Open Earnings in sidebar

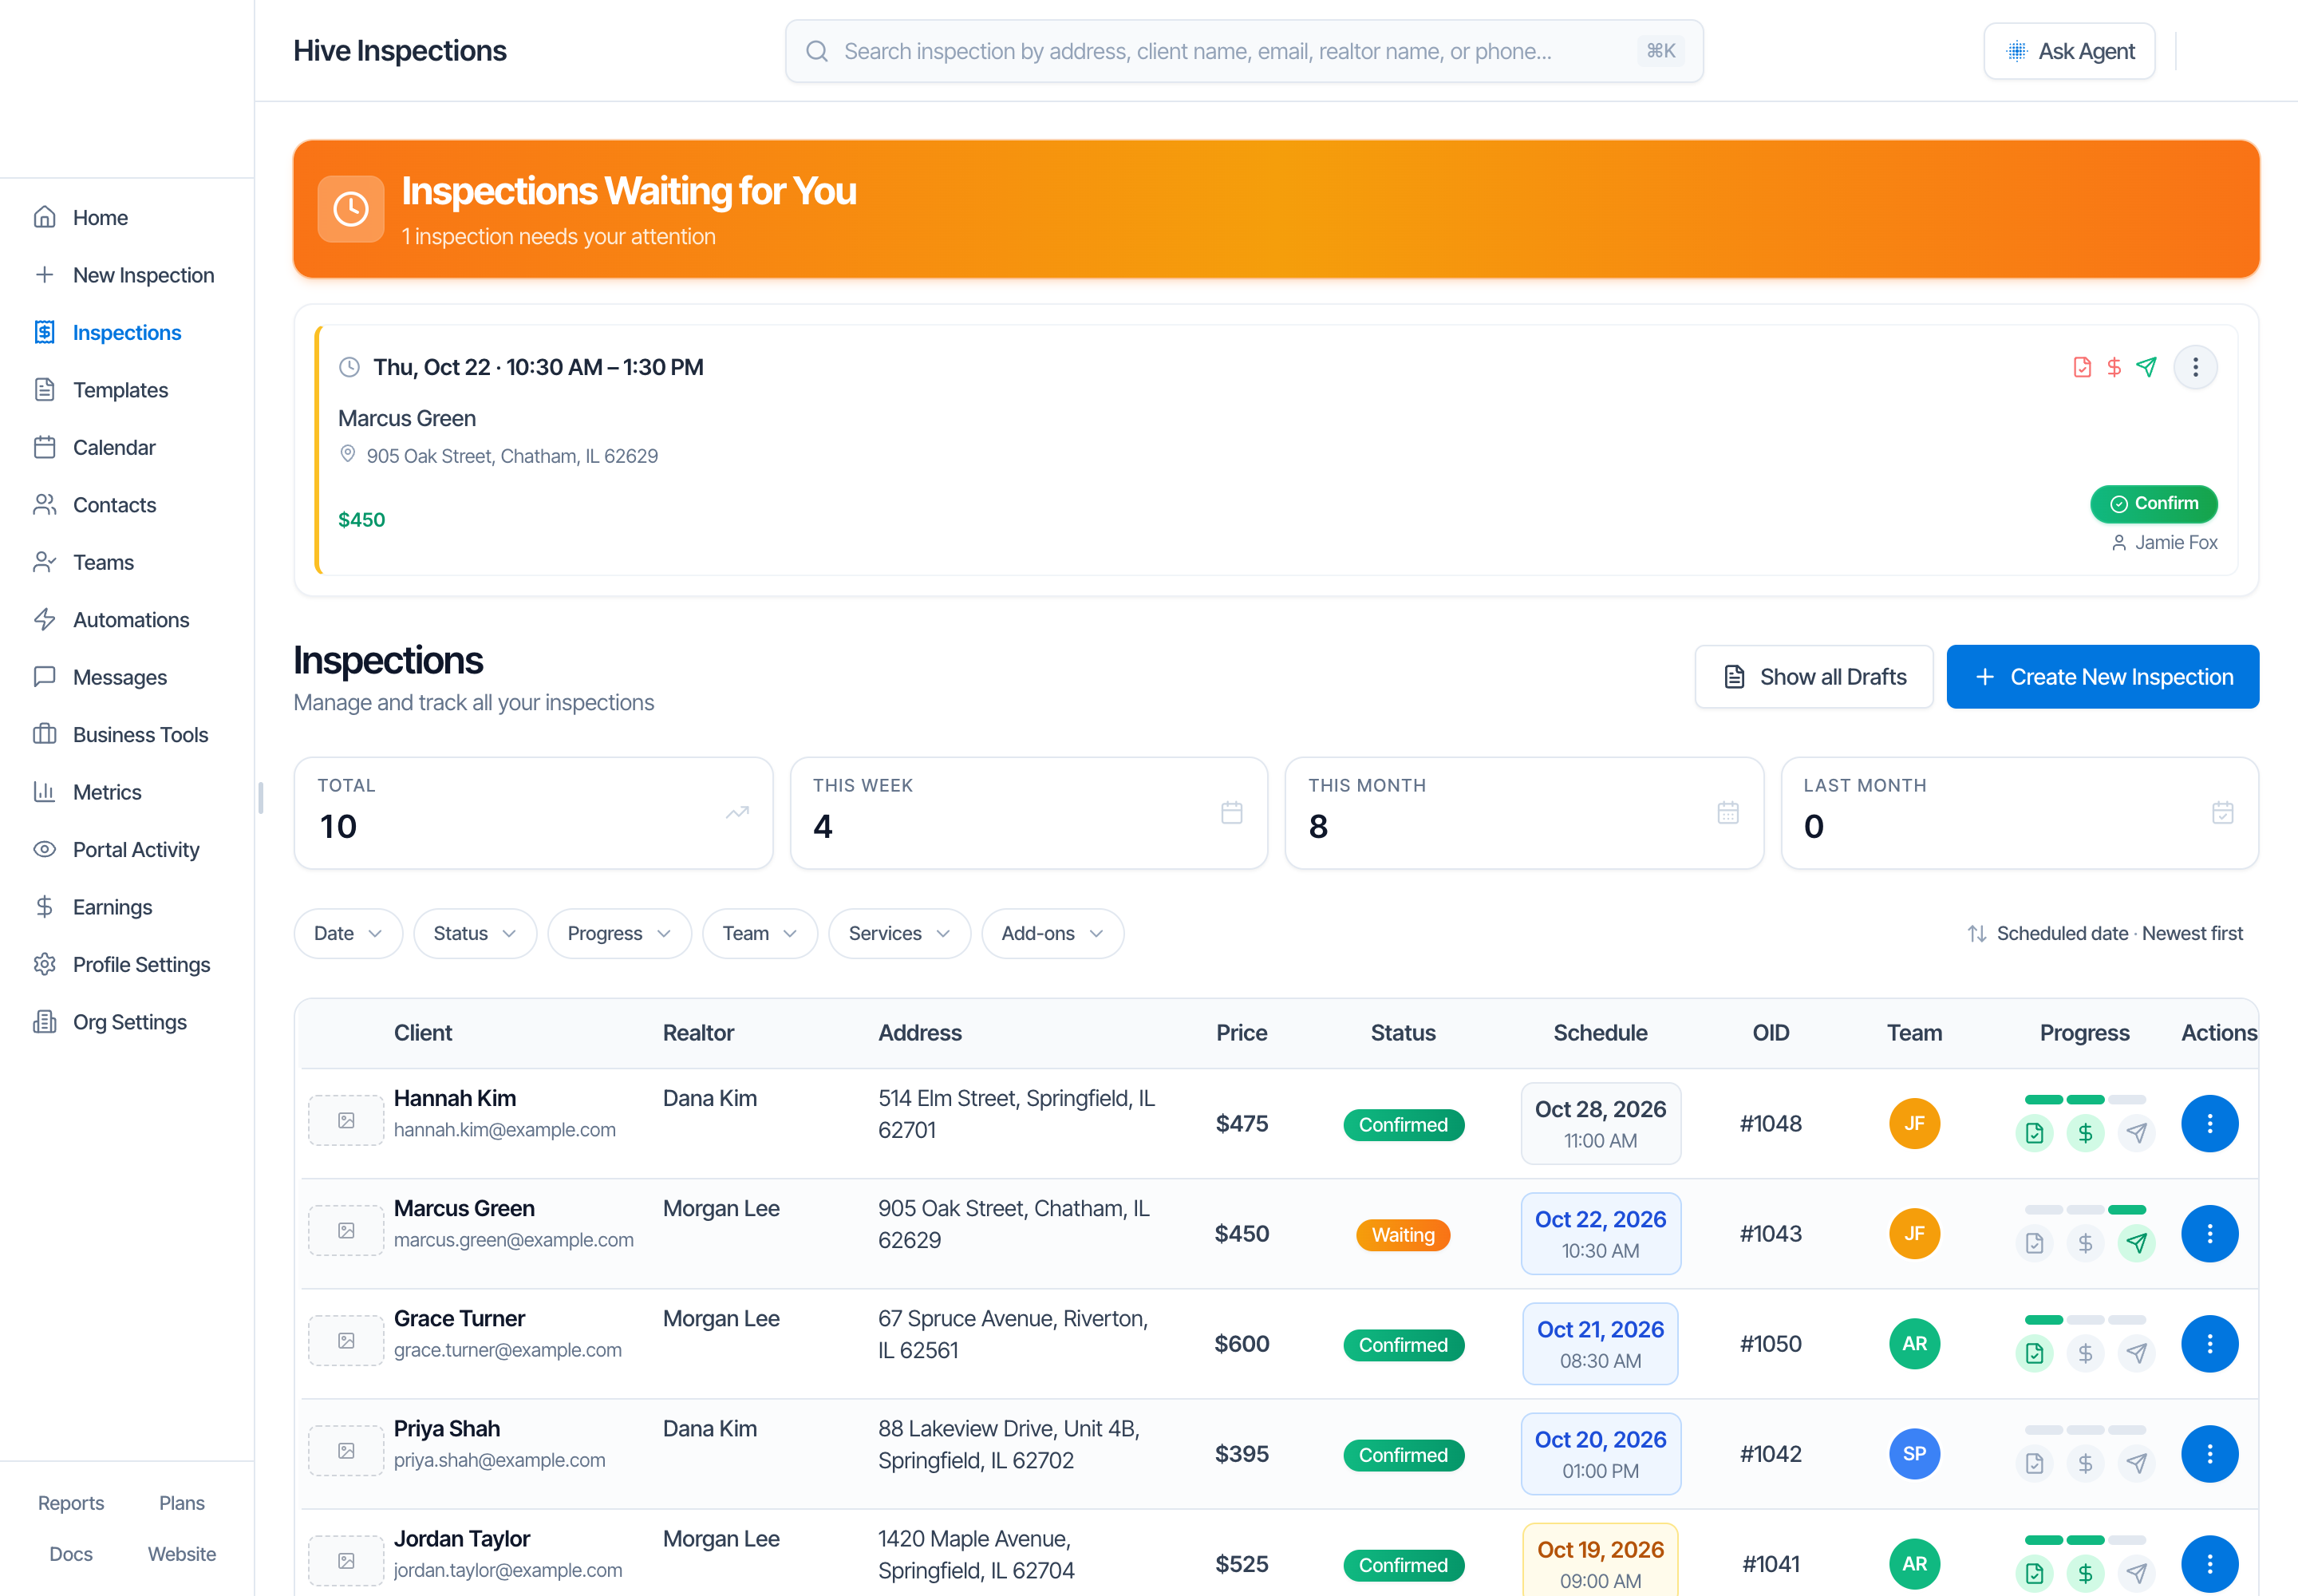127,907
